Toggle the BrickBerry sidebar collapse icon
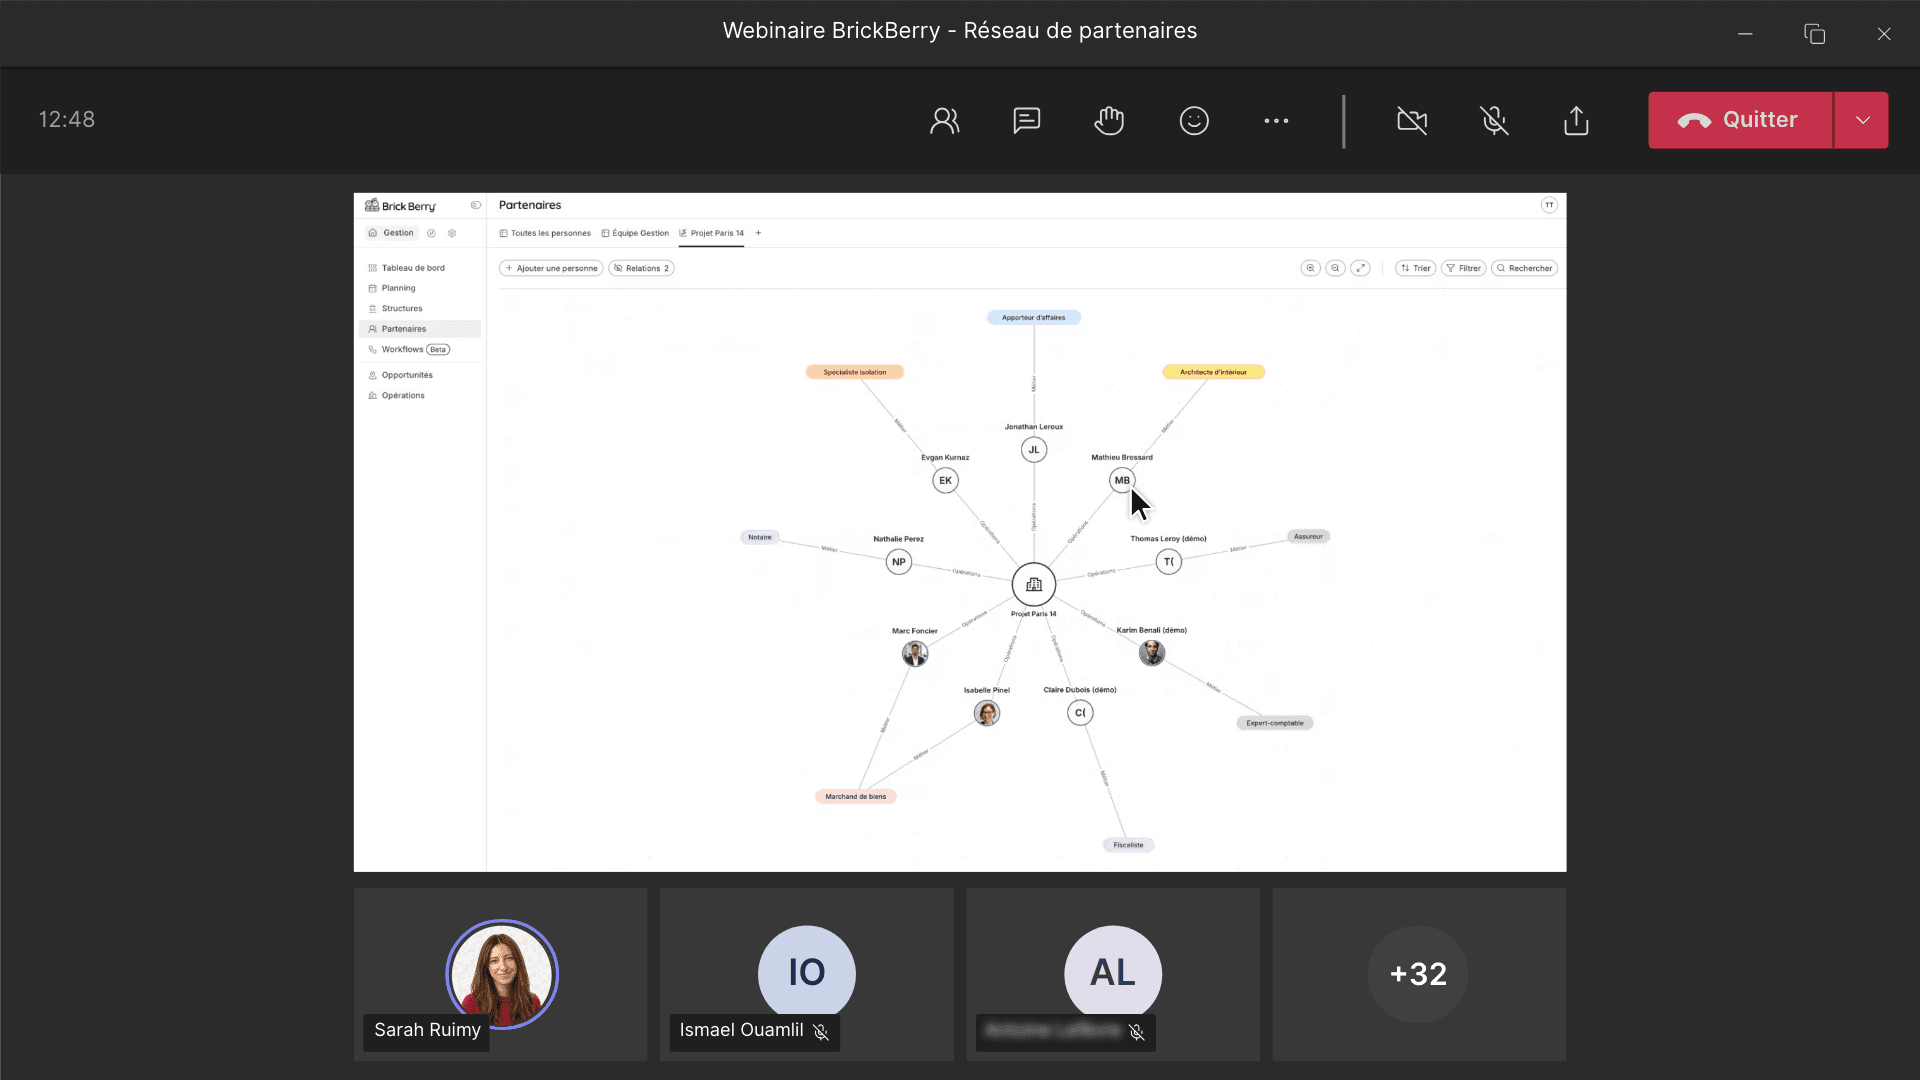1920x1080 pixels. coord(476,205)
